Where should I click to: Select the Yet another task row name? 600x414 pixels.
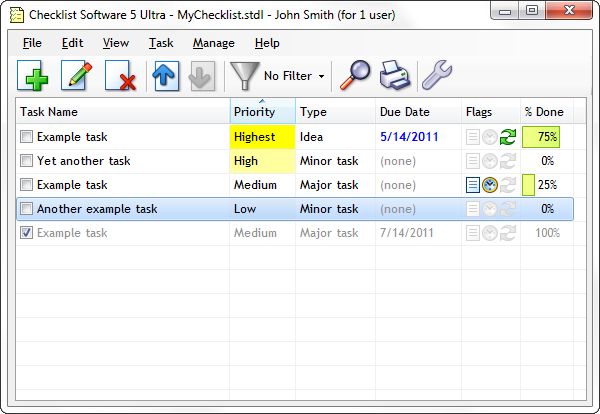[83, 161]
